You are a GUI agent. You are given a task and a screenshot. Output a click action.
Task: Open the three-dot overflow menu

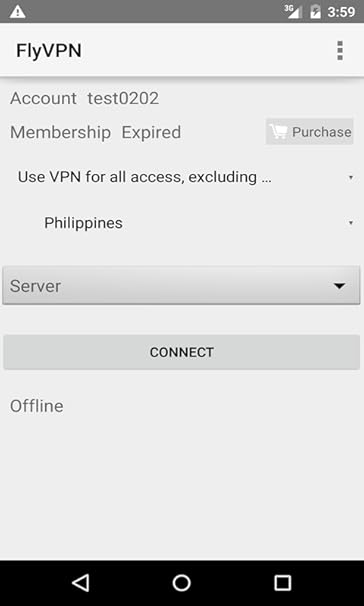coord(340,51)
